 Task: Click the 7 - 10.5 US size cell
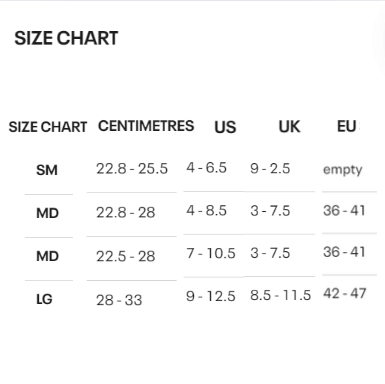[211, 253]
